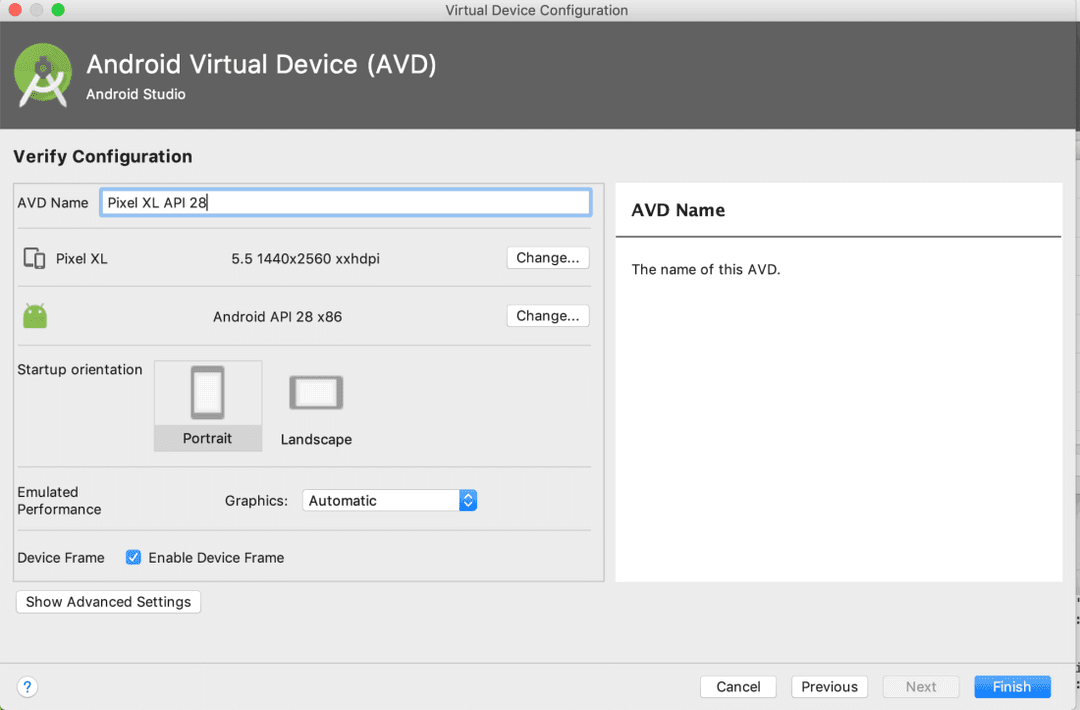Select the Portrait orientation option

click(x=208, y=406)
